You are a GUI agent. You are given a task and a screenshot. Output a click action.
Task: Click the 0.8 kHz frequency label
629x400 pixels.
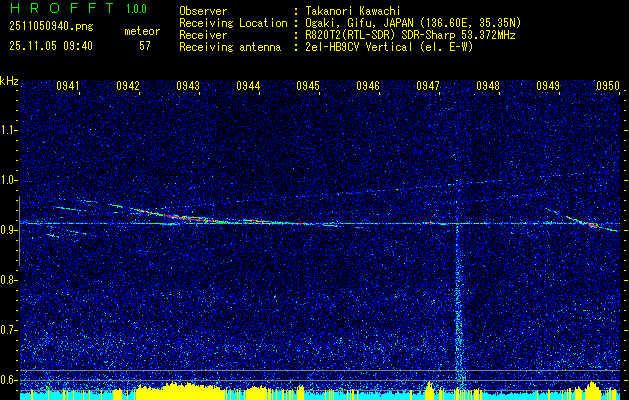[9, 280]
